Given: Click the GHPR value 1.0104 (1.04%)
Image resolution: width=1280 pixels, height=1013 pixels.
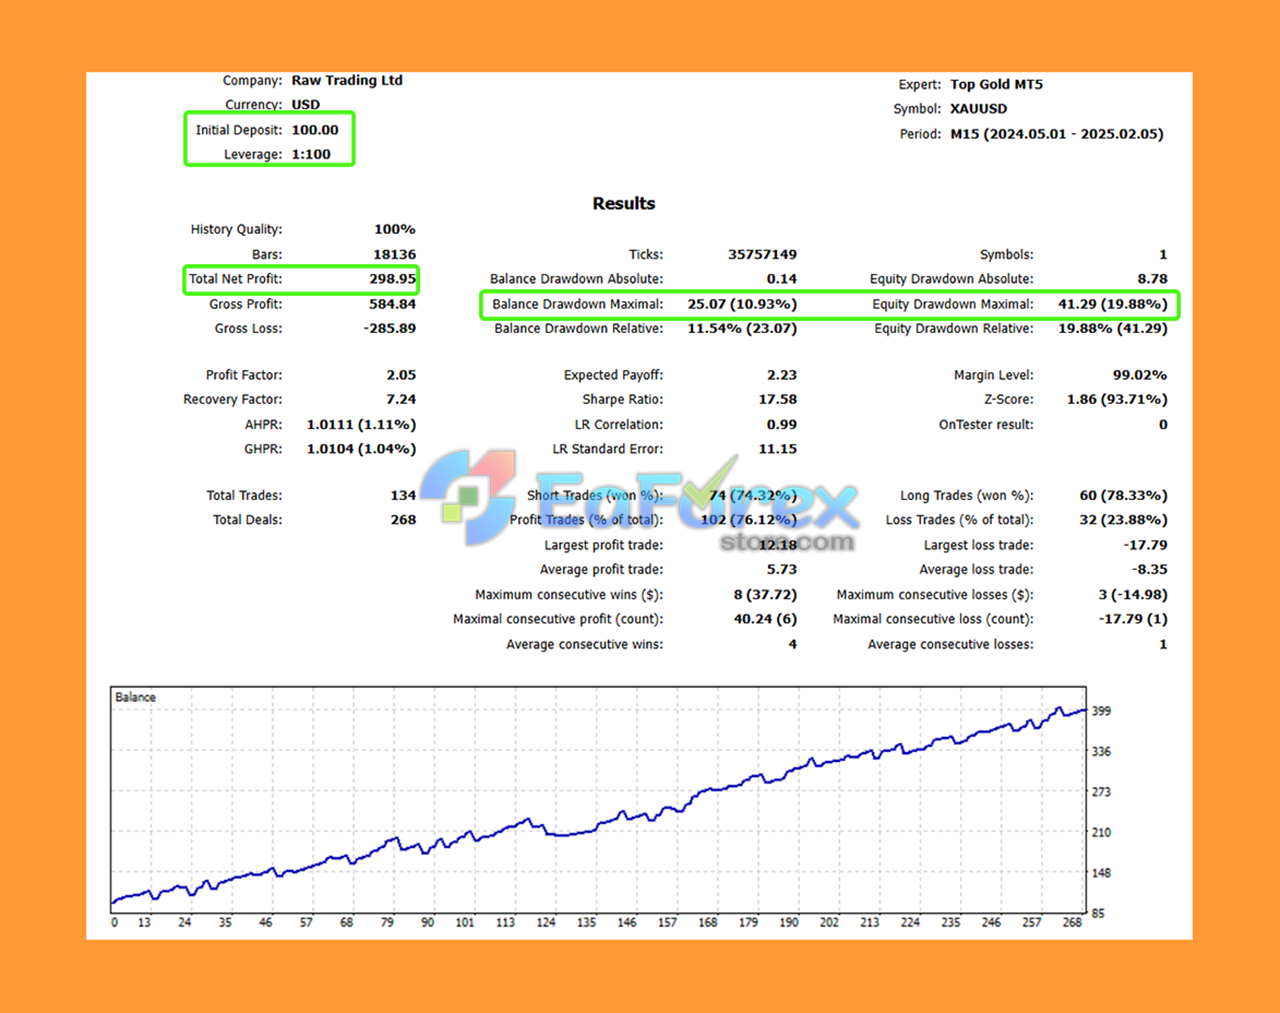Looking at the screenshot, I should click(x=362, y=449).
